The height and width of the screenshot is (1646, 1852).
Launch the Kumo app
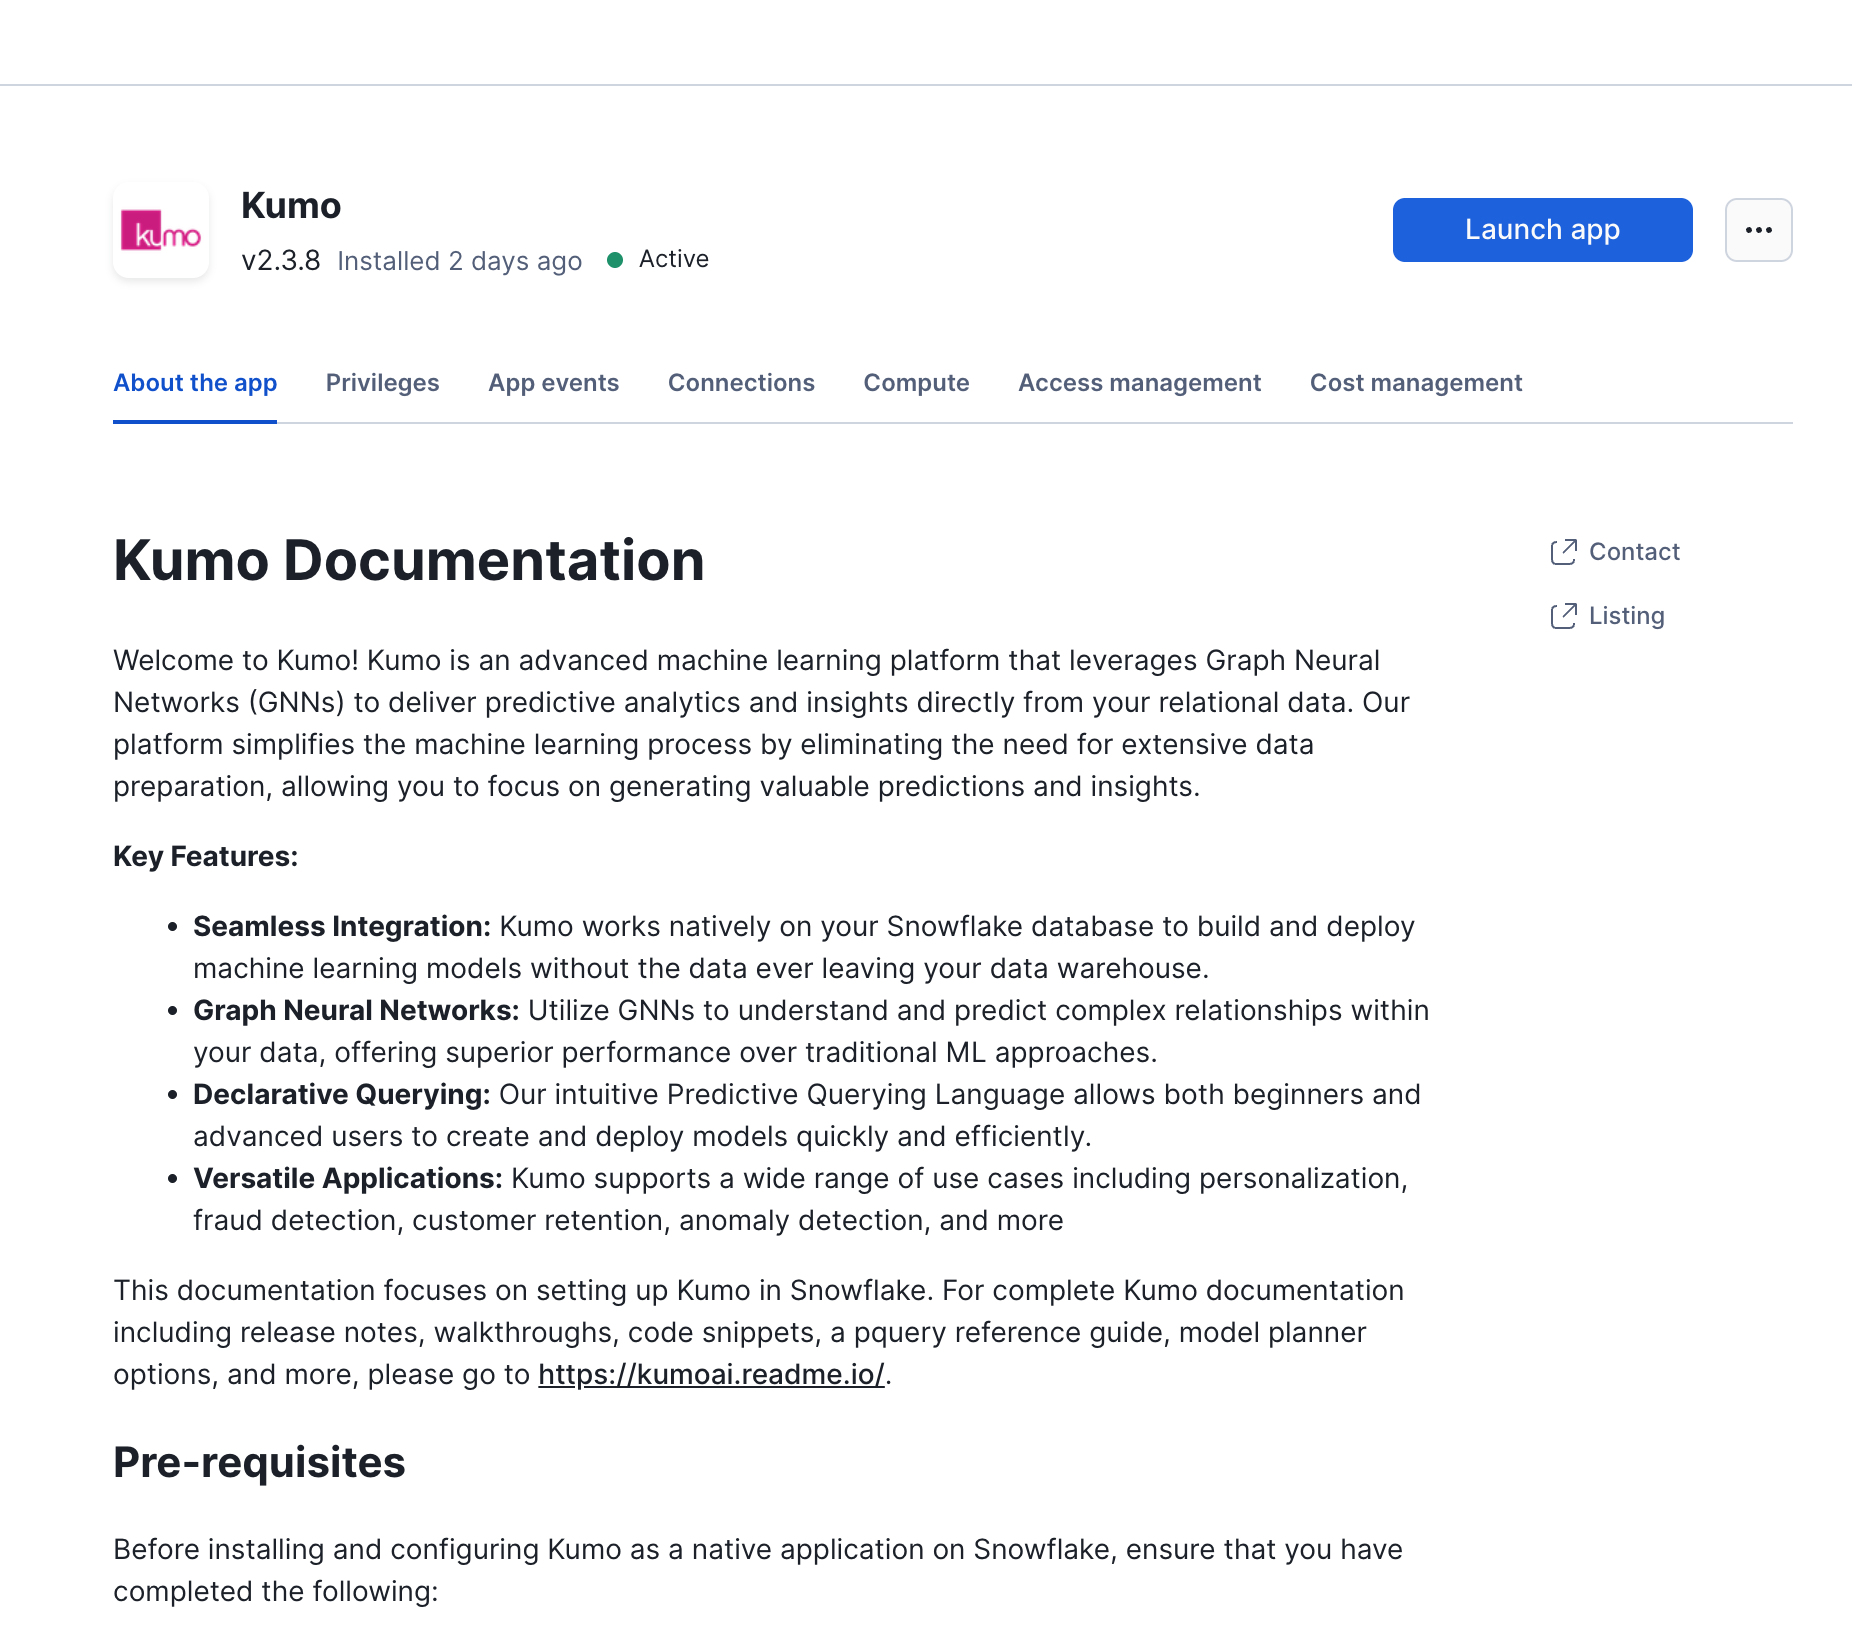point(1542,230)
